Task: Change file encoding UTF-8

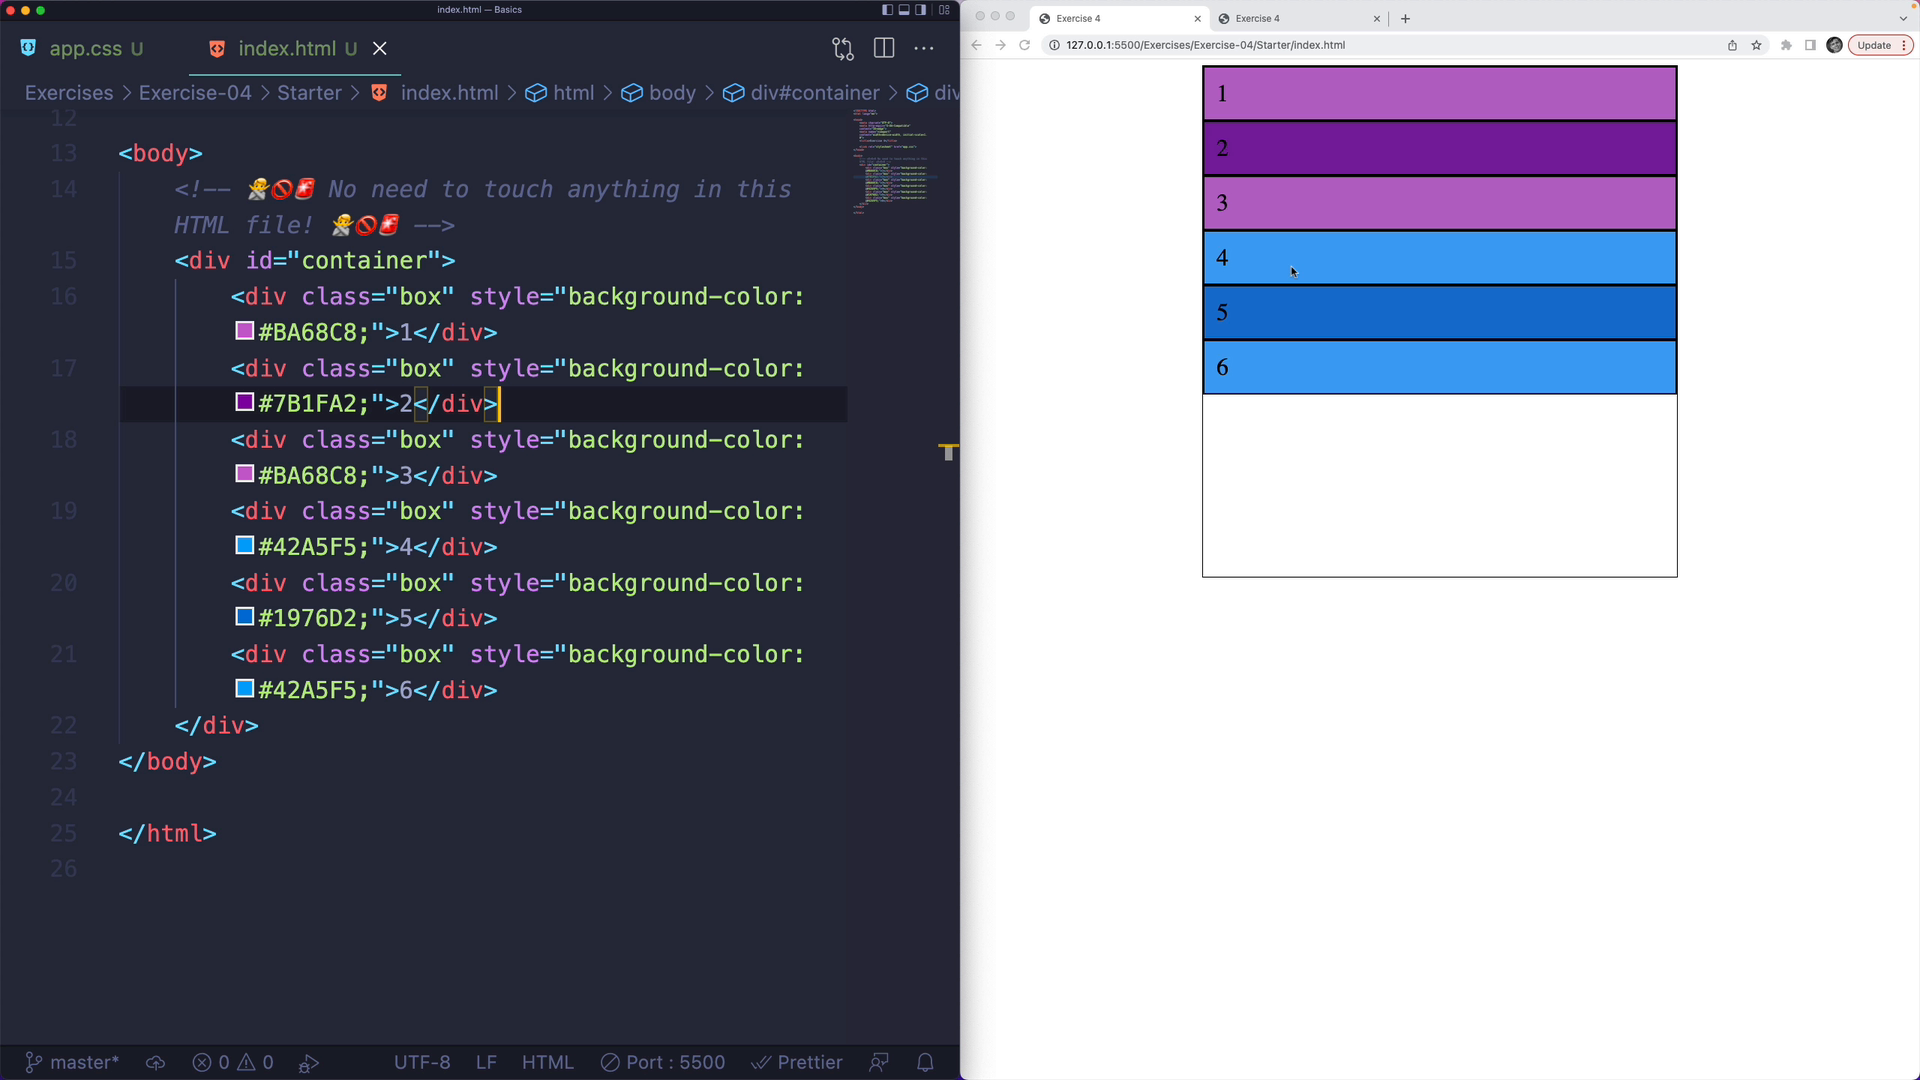Action: 422,1062
